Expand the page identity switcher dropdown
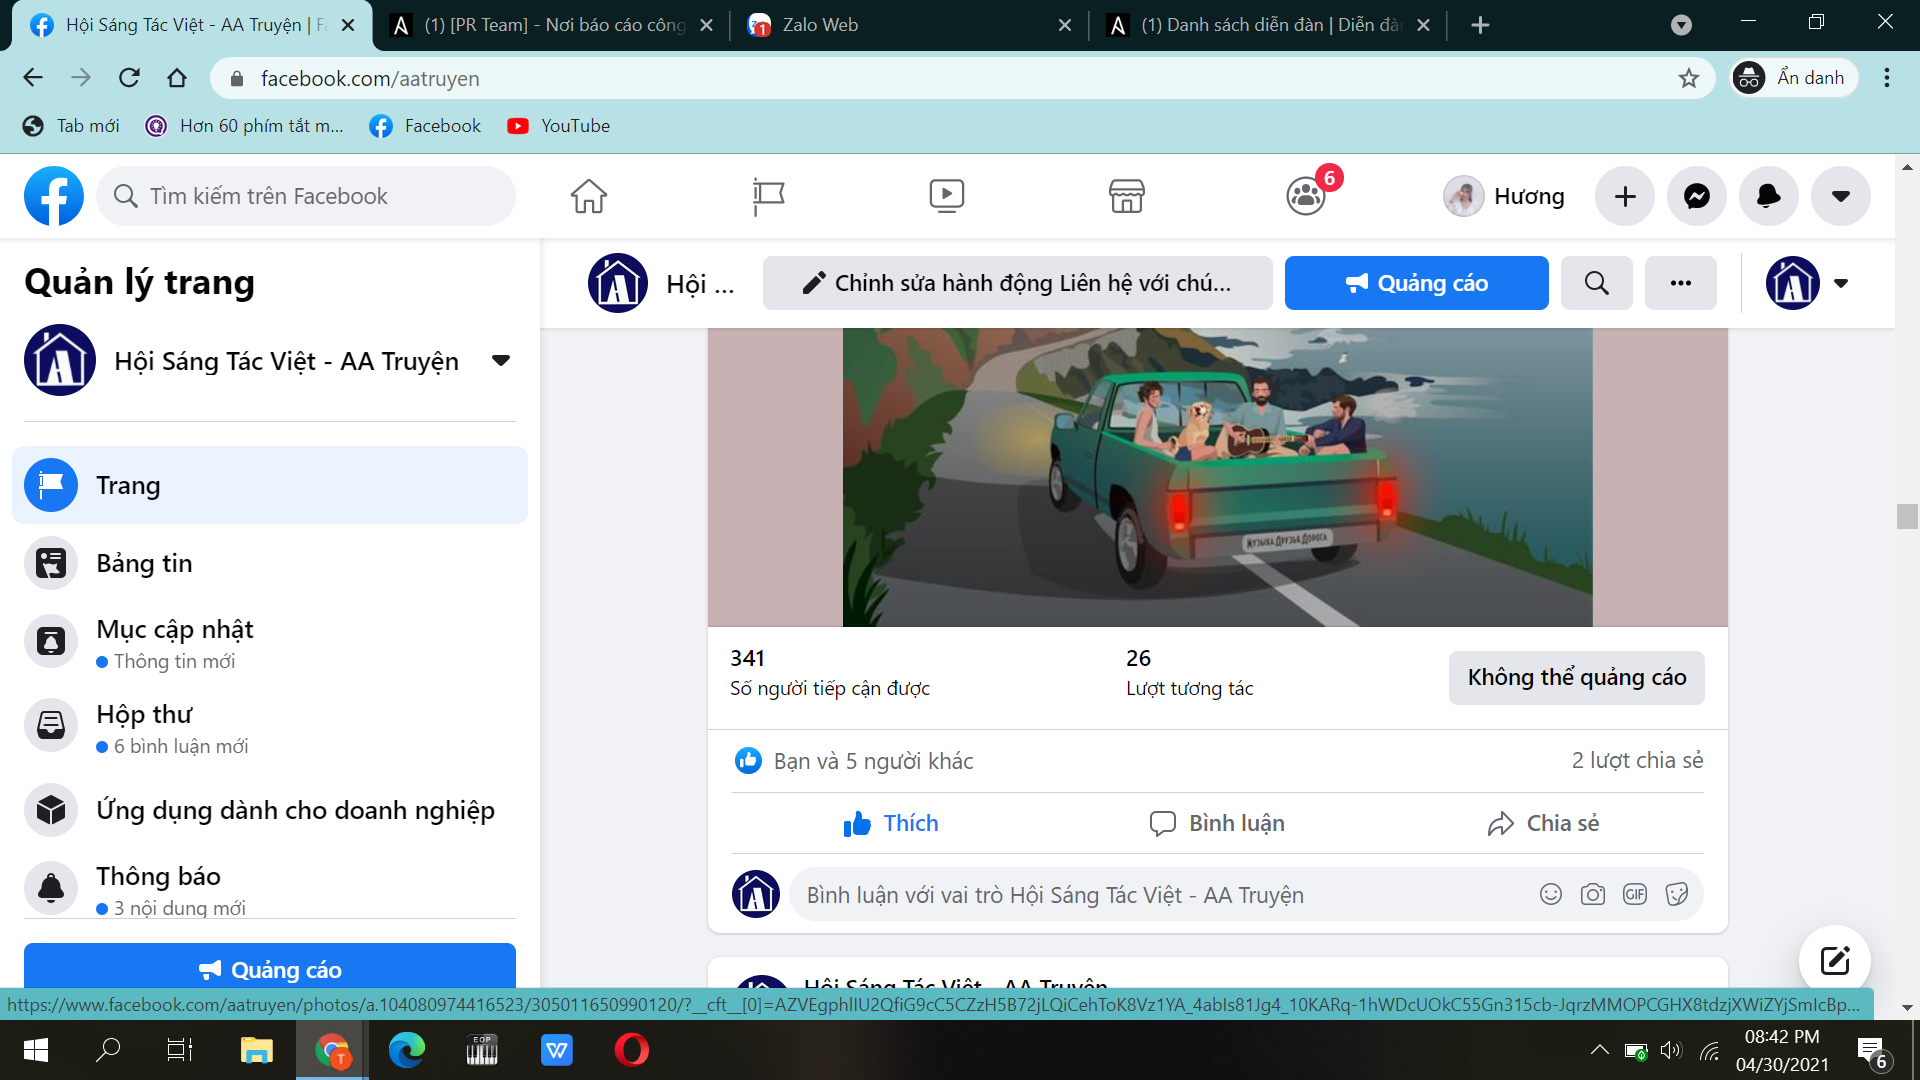1920x1080 pixels. [x=1841, y=283]
